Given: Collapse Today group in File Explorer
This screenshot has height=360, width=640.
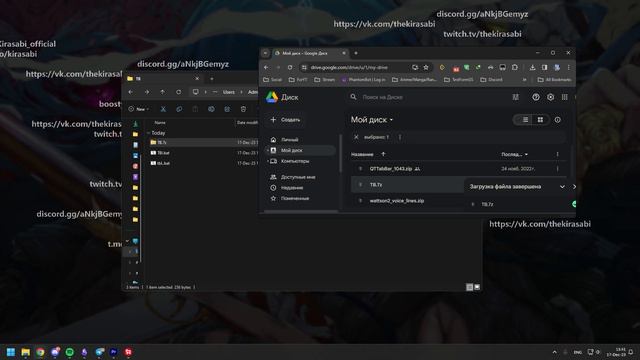Looking at the screenshot, I should [149, 133].
